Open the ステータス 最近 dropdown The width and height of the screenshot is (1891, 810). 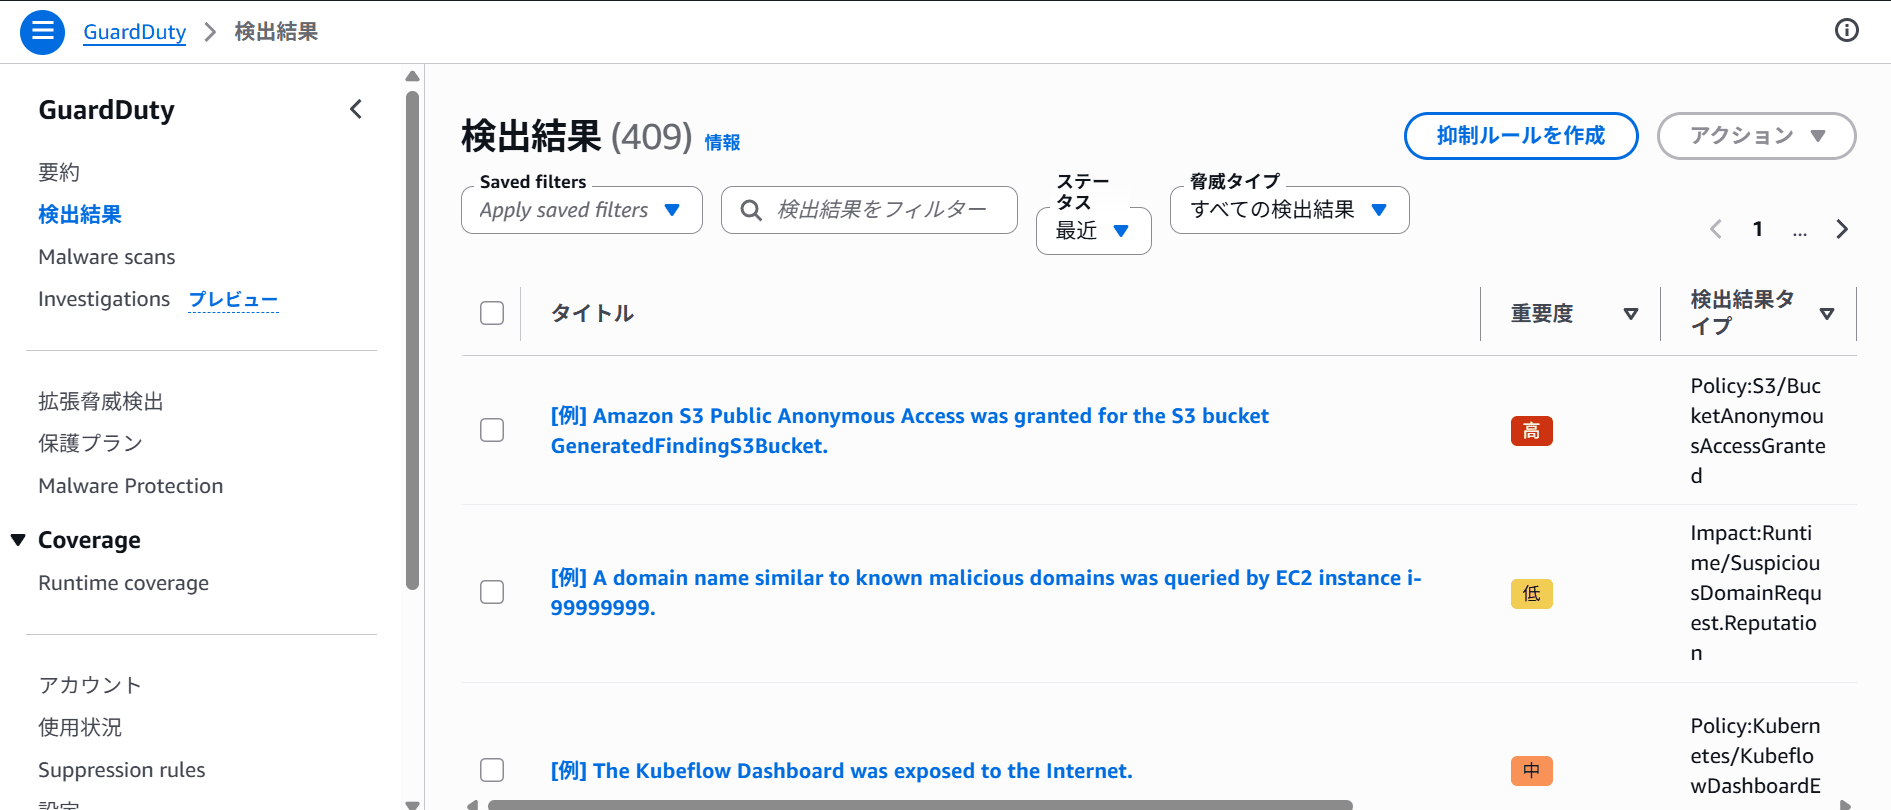coord(1093,231)
